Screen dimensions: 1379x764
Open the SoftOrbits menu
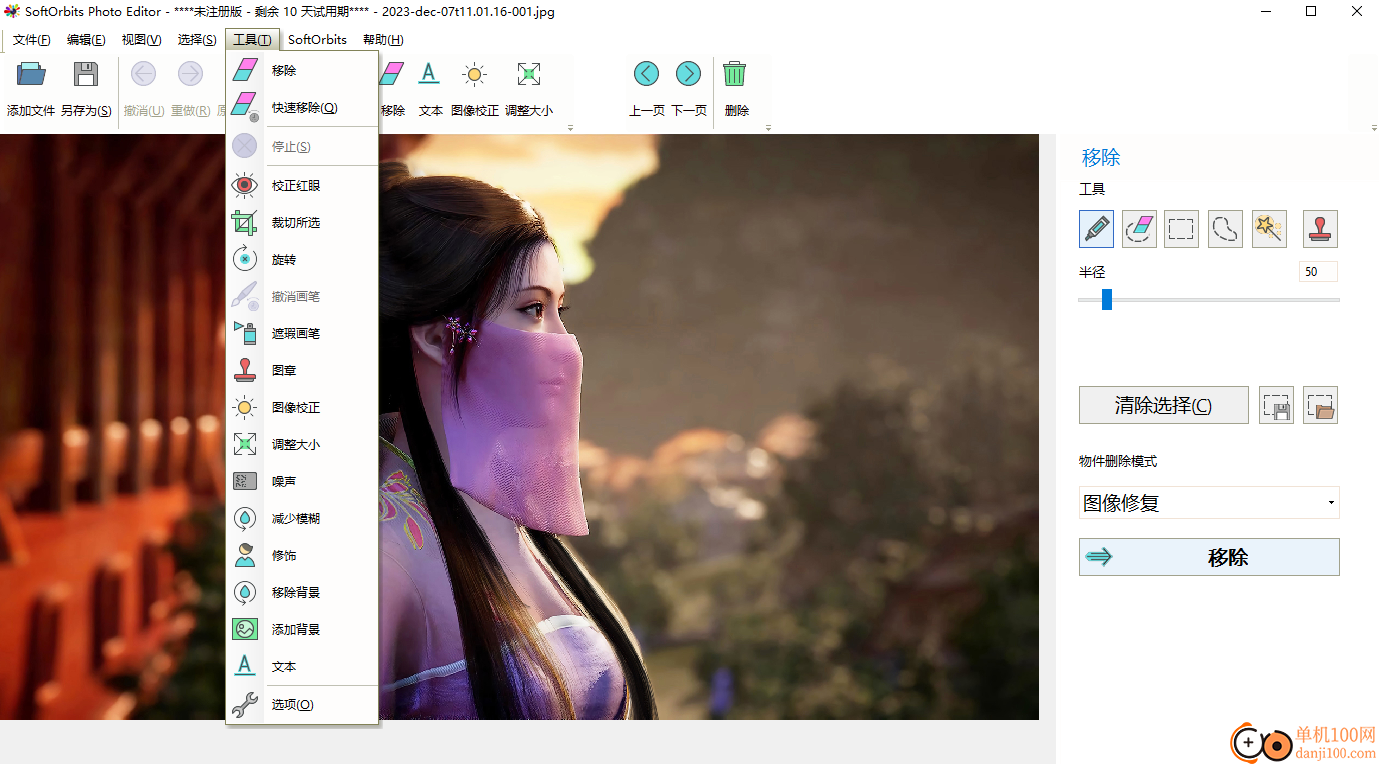pos(317,40)
